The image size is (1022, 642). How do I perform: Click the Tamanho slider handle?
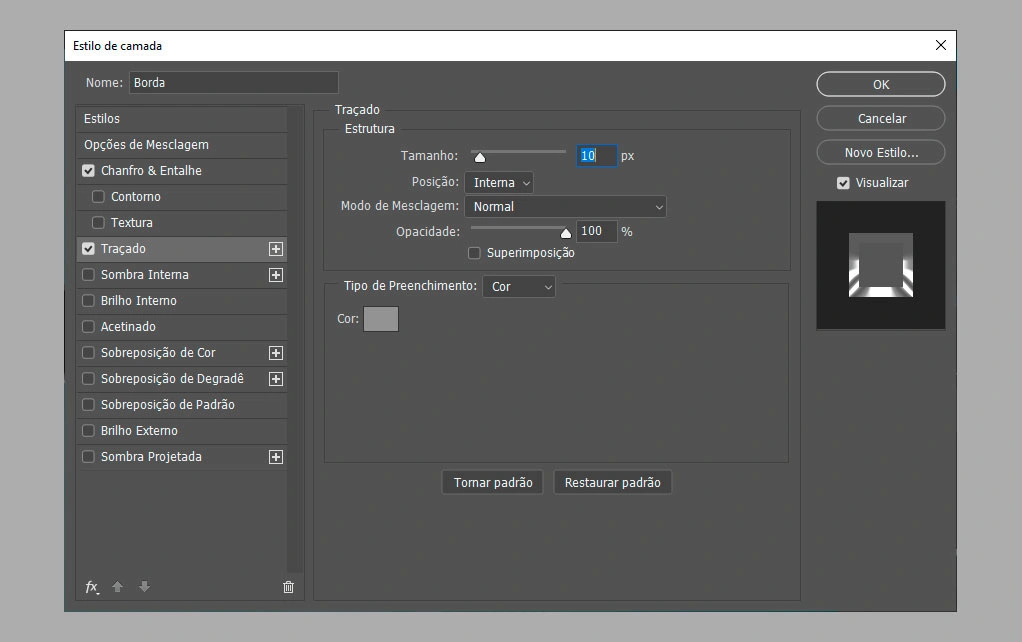(x=480, y=157)
